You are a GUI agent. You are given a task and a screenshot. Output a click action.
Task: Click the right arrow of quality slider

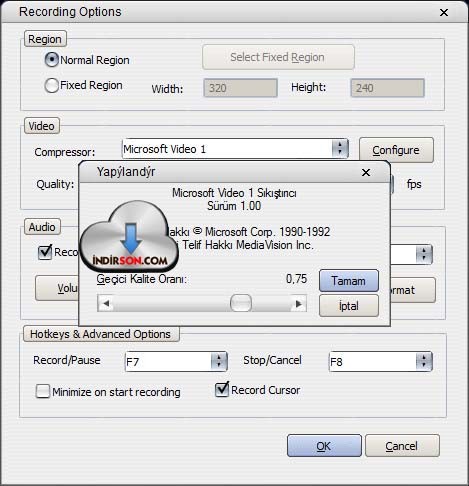coord(298,303)
